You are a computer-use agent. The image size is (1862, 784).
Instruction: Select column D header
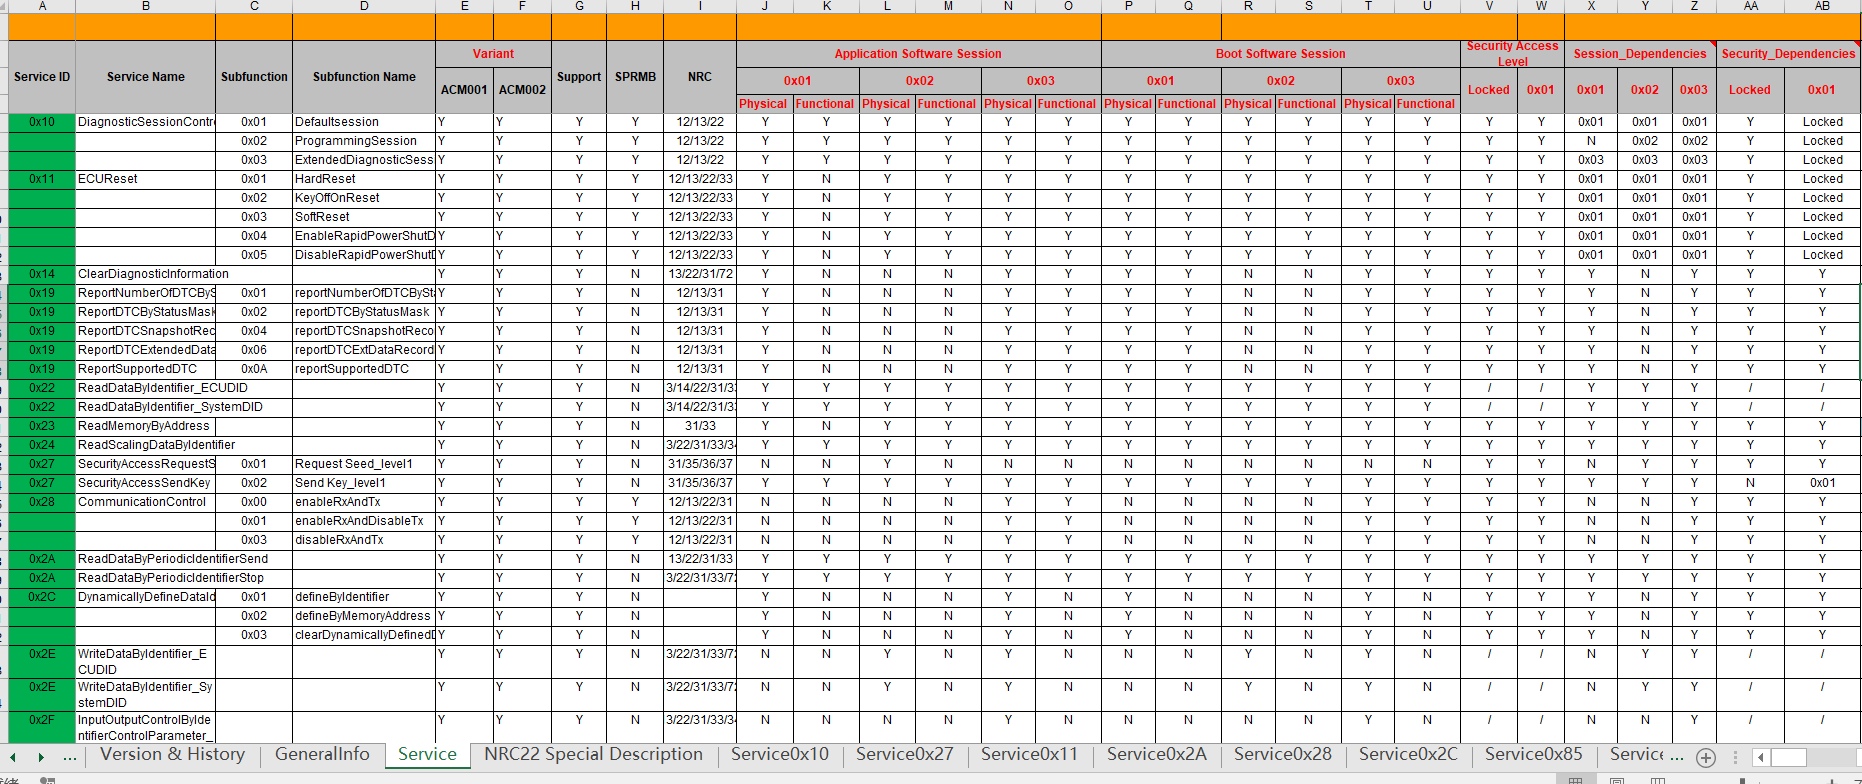pyautogui.click(x=364, y=6)
